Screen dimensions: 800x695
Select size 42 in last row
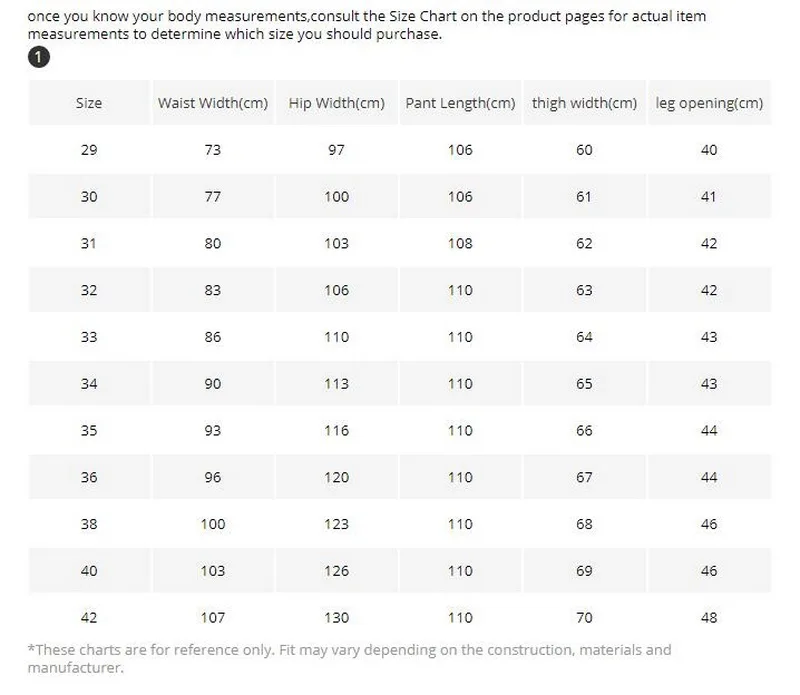[89, 618]
